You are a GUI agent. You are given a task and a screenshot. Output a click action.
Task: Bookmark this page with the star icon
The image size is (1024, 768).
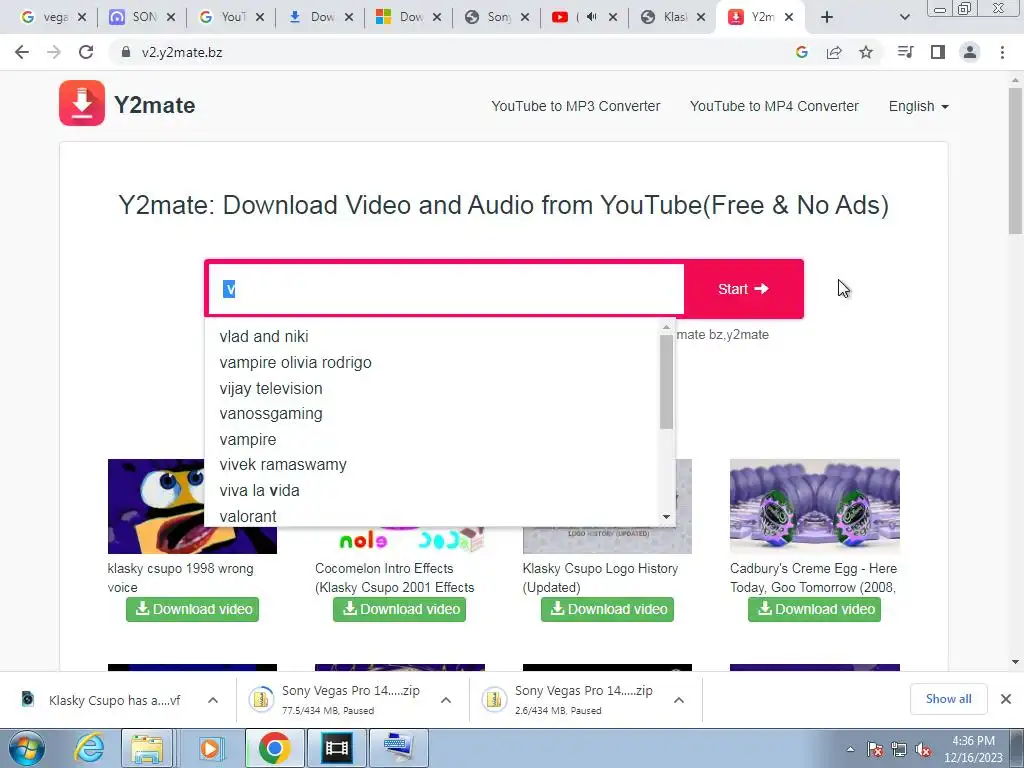tap(866, 52)
